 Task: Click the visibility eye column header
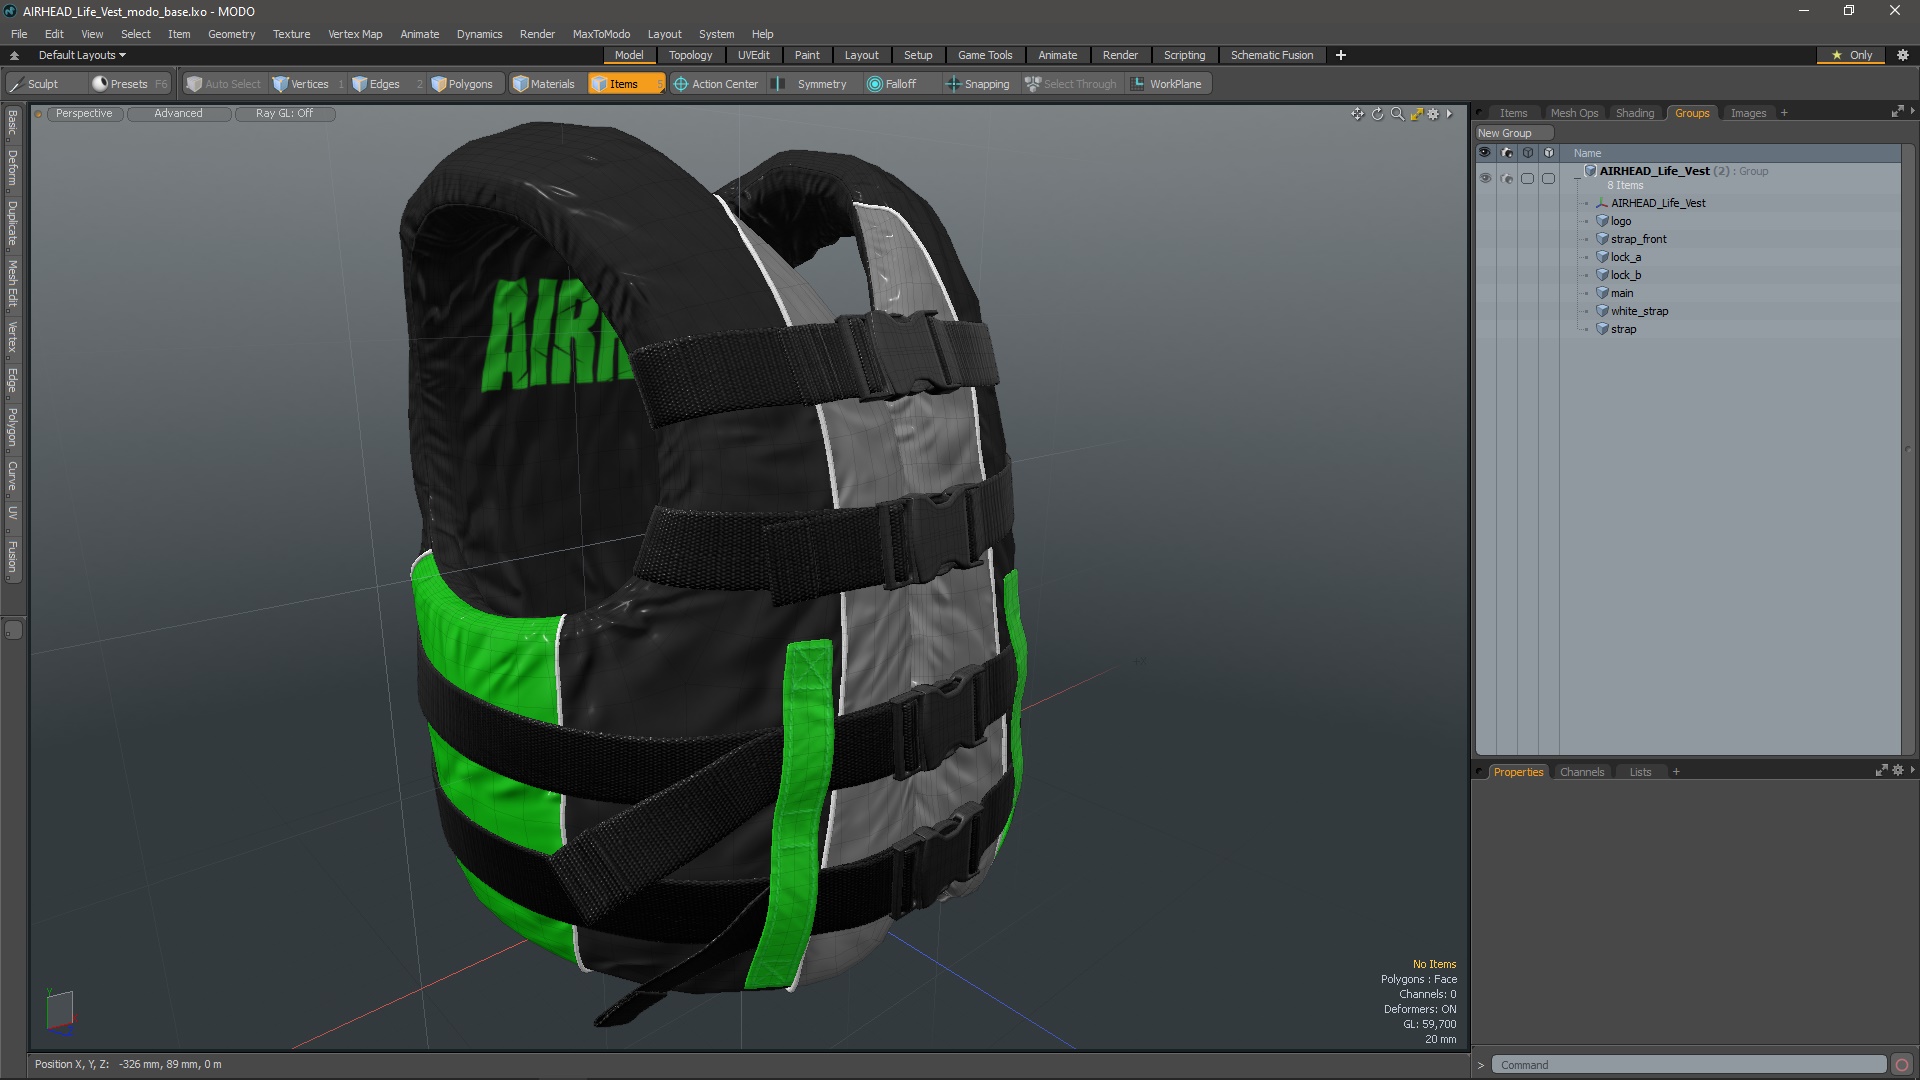click(1485, 153)
